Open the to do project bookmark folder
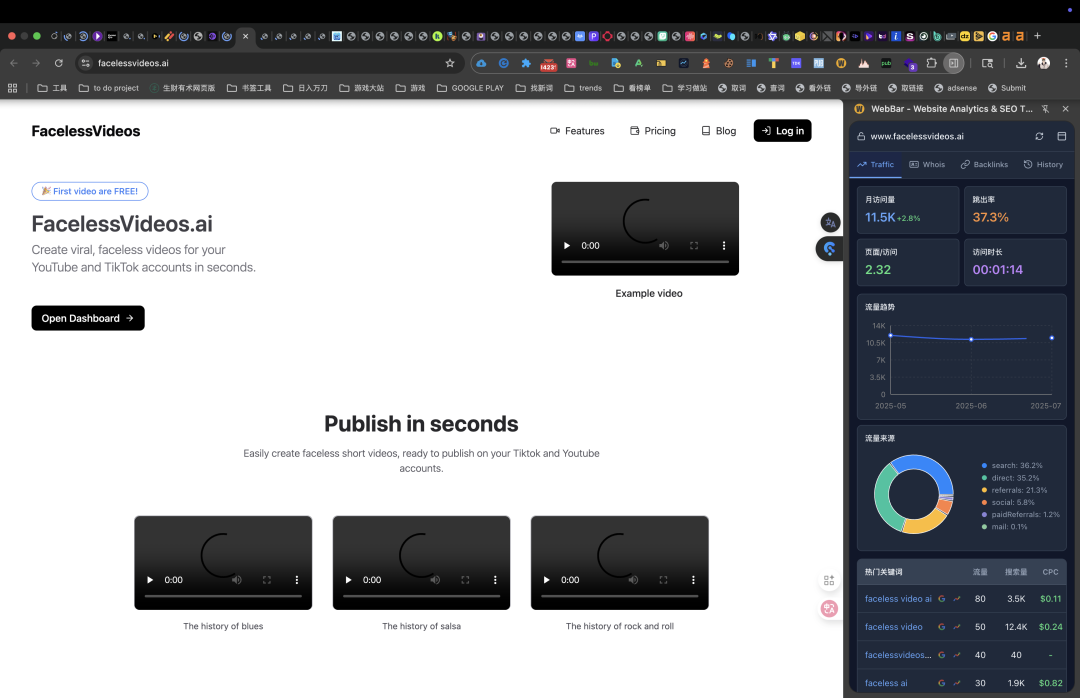1080x698 pixels. tap(109, 88)
